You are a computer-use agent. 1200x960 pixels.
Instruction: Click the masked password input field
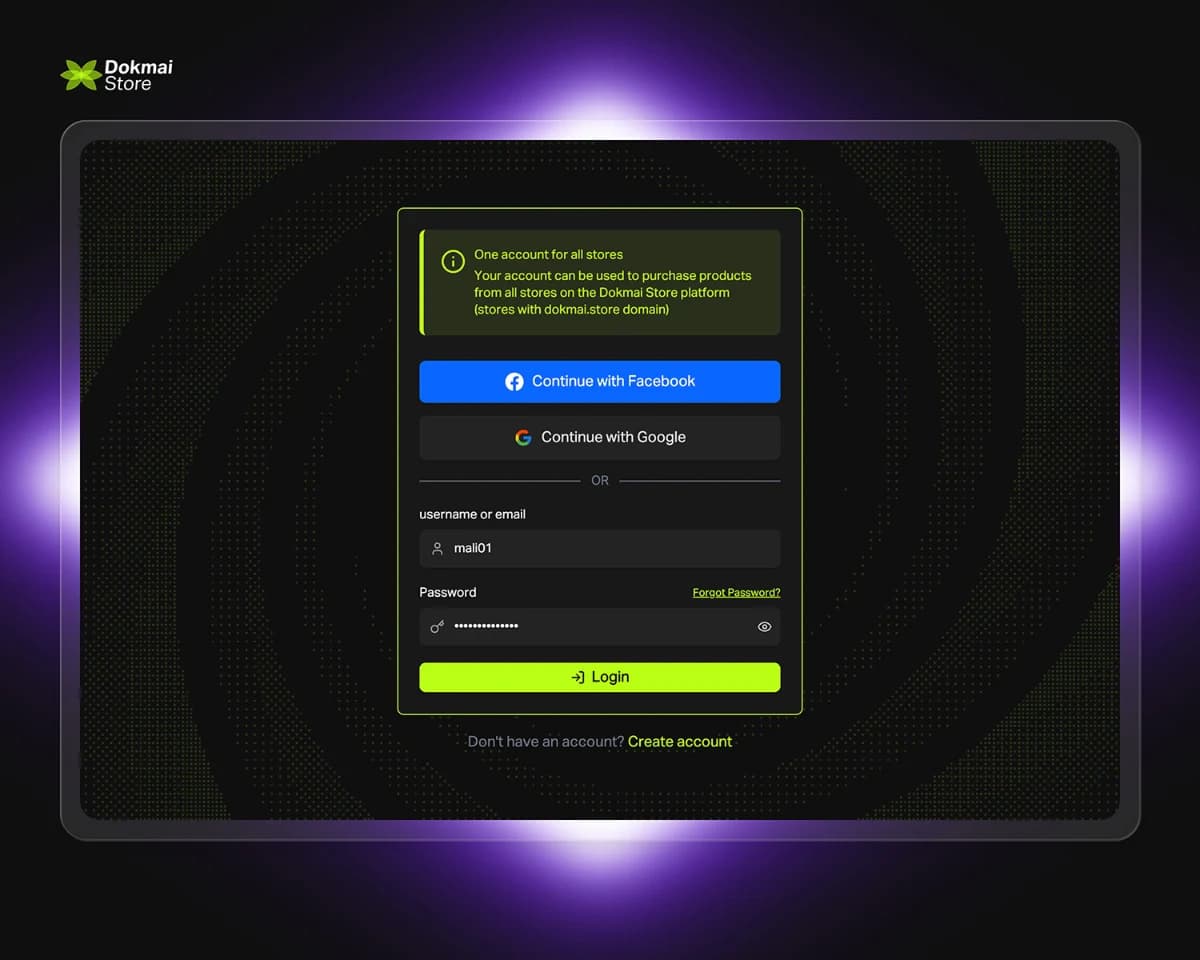599,627
